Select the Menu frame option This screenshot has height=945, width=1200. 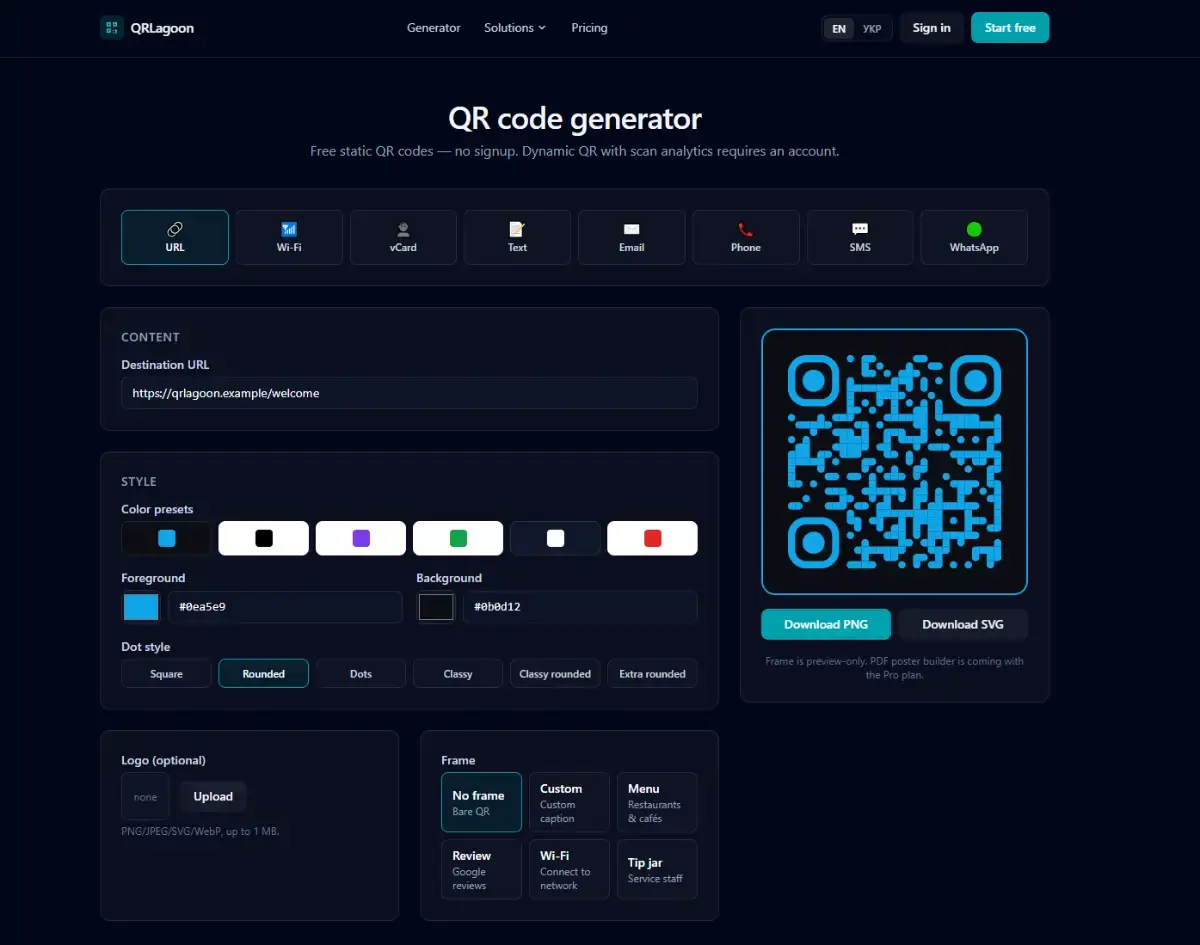point(657,802)
